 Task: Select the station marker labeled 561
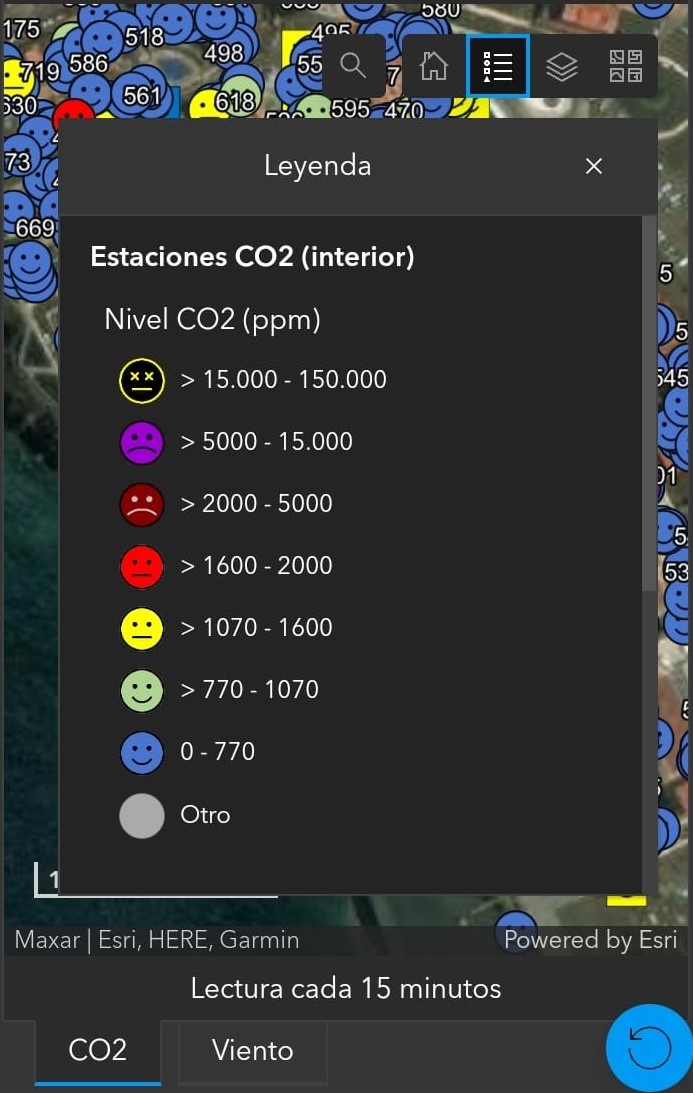[x=143, y=94]
